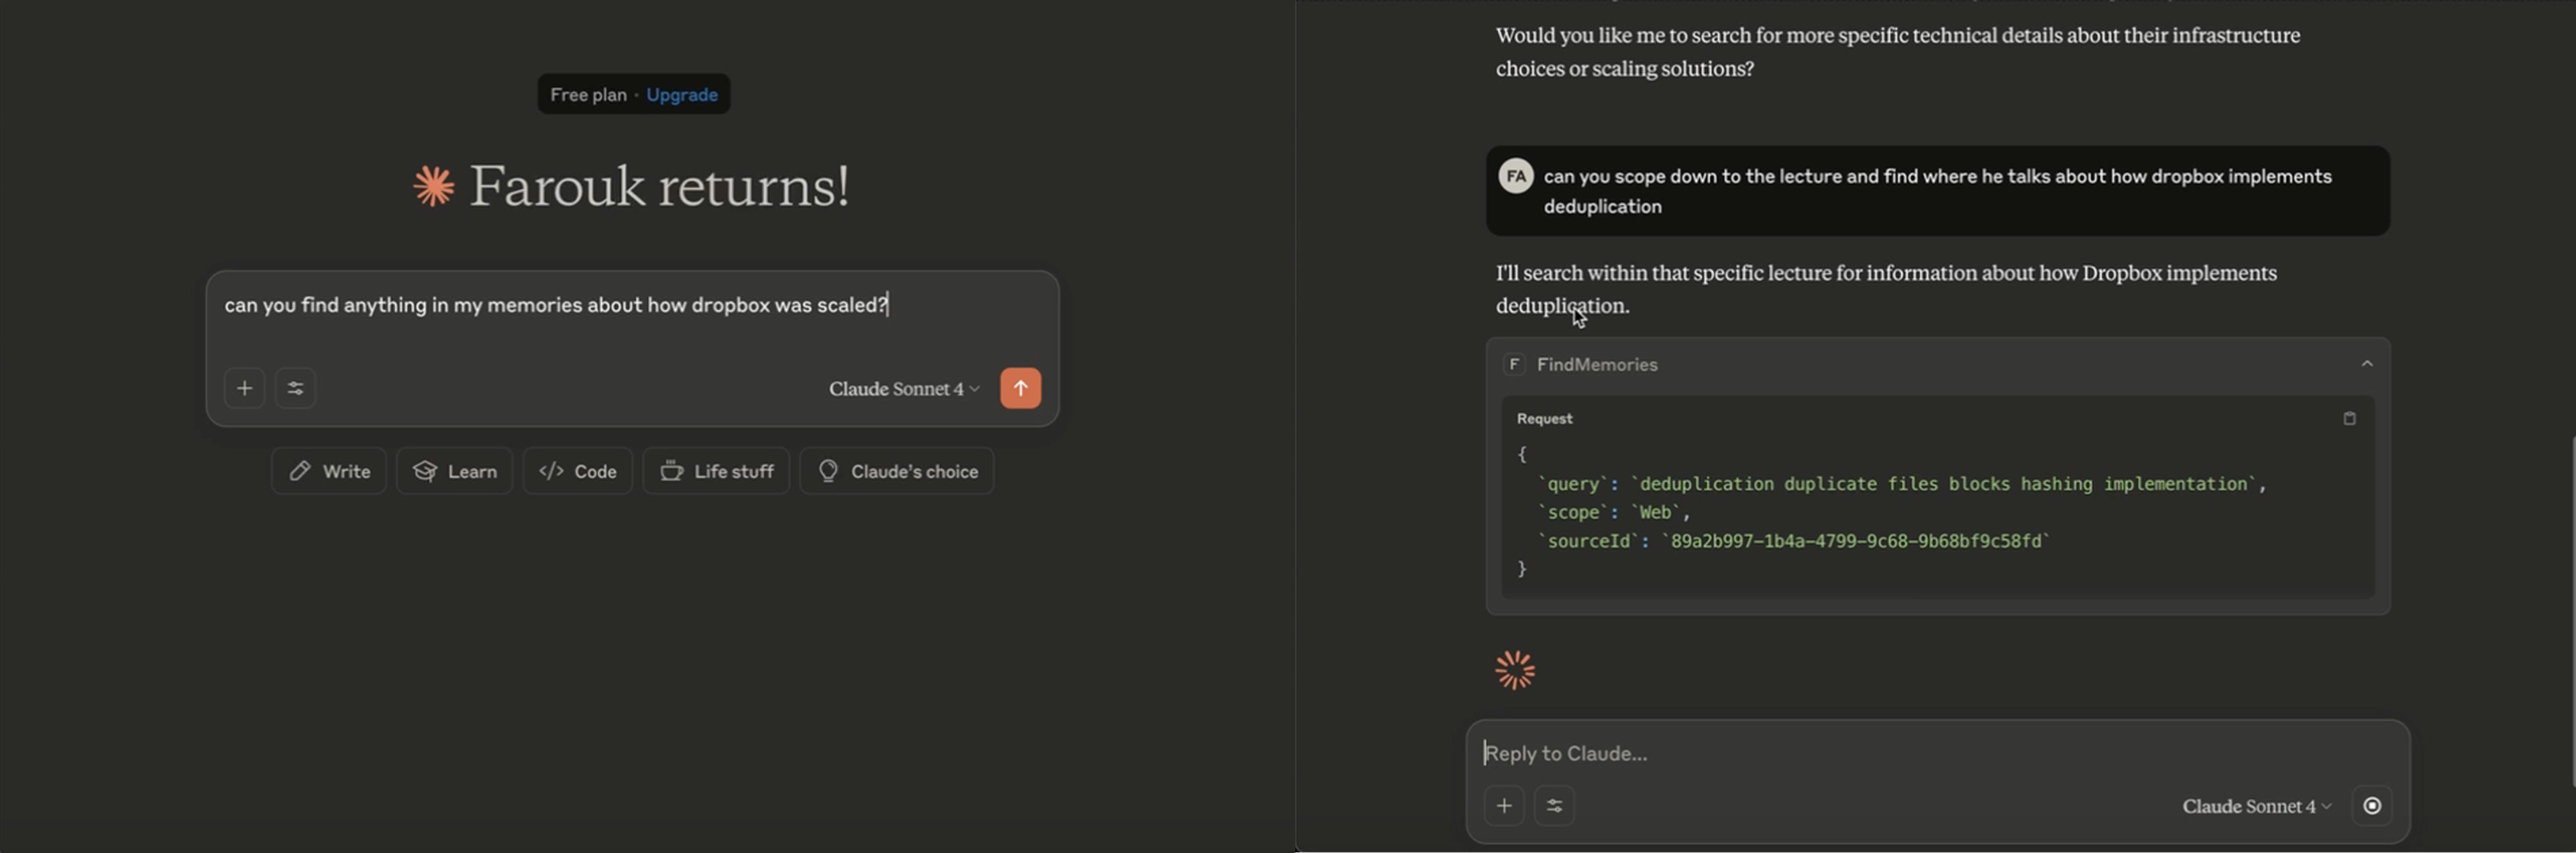
Task: Select the Write suggestion chip
Action: pyautogui.click(x=329, y=471)
